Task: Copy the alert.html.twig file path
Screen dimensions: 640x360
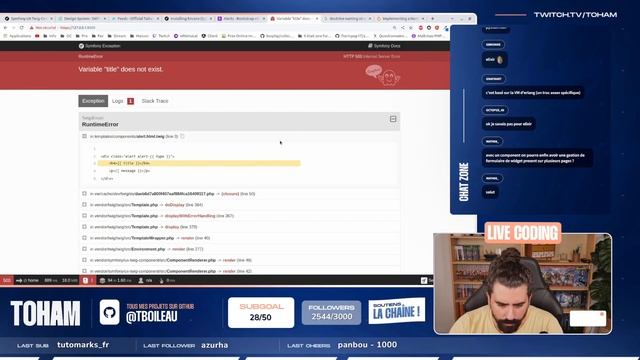Action: click(x=182, y=136)
